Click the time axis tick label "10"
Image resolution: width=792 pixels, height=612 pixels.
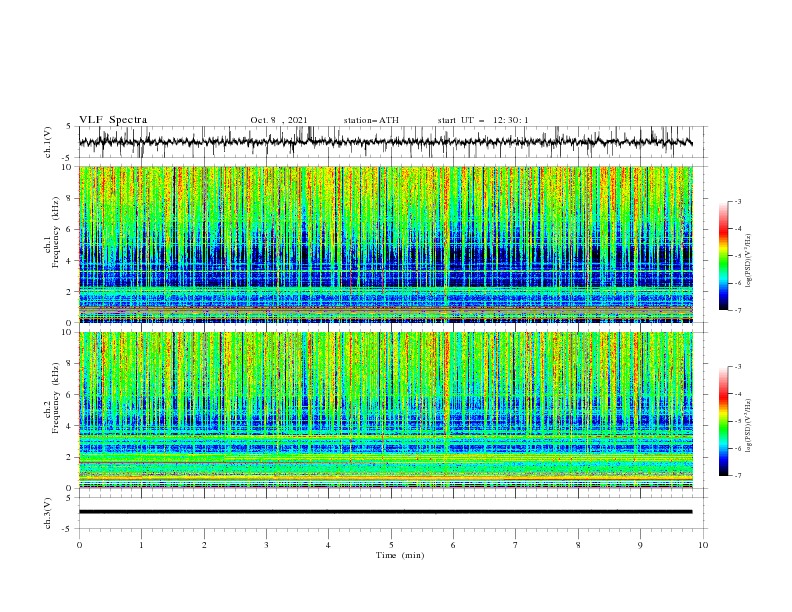click(x=703, y=545)
